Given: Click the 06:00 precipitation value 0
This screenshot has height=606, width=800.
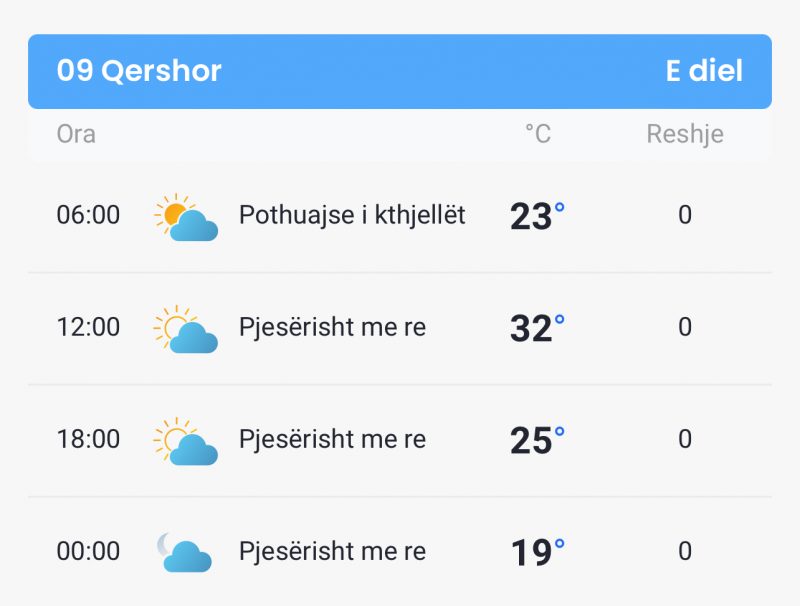Looking at the screenshot, I should [x=685, y=215].
